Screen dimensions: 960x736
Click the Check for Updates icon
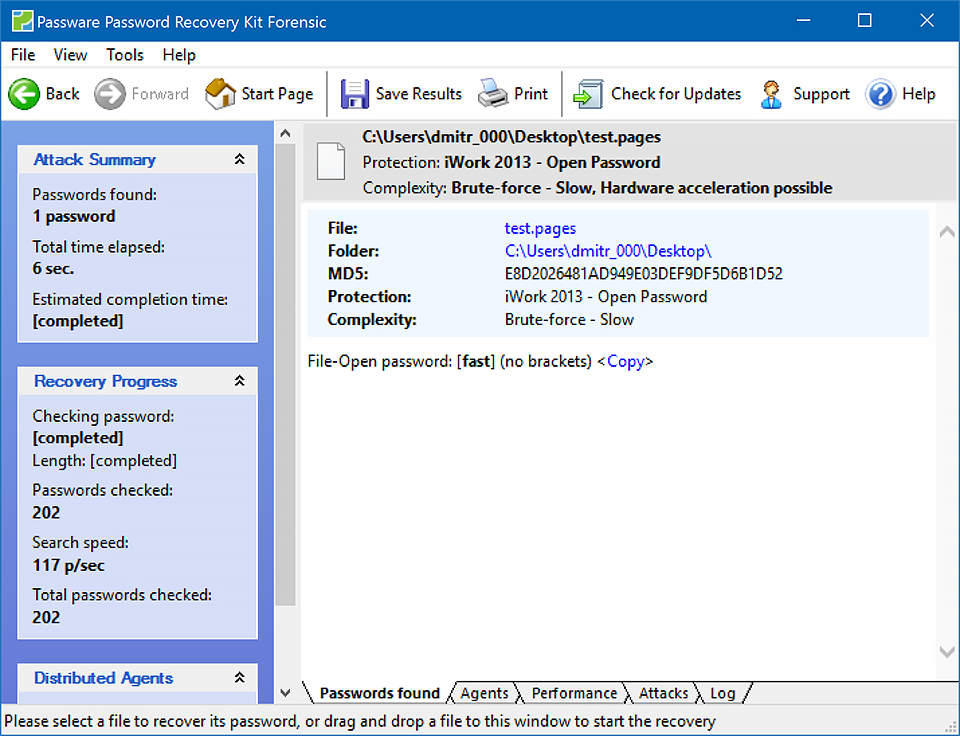pos(588,94)
